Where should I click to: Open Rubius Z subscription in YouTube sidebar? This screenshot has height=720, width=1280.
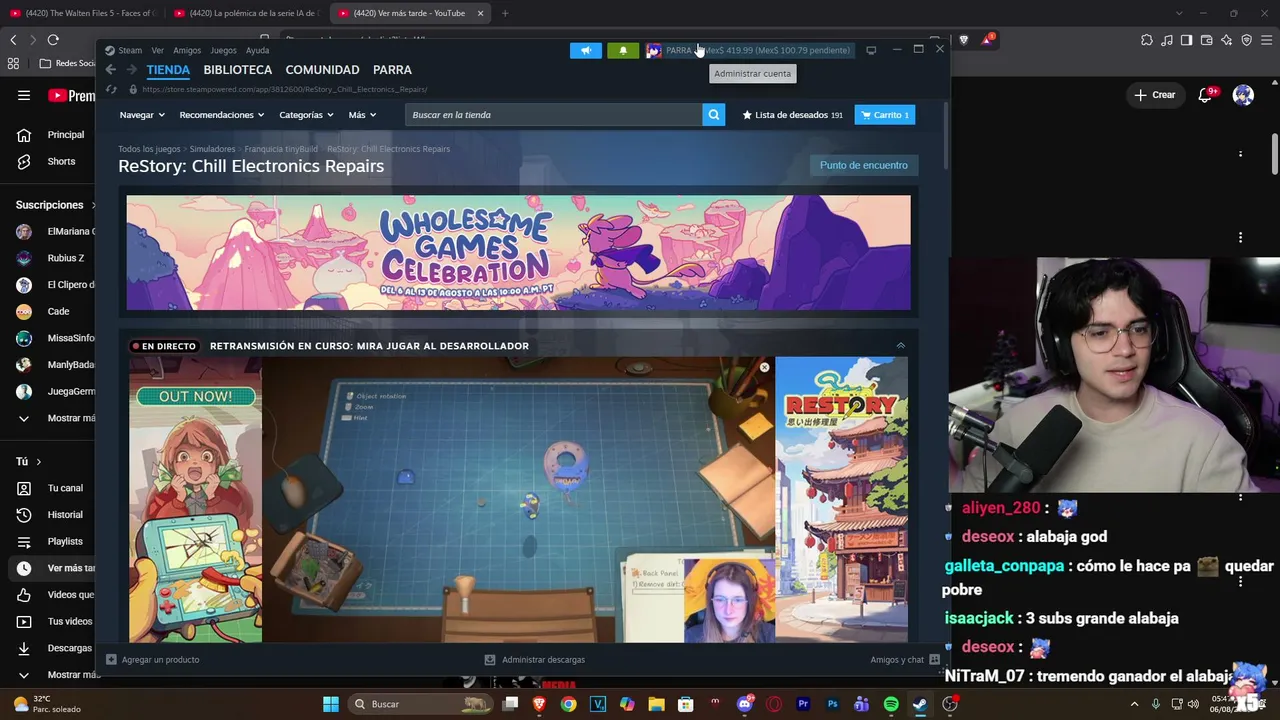[x=56, y=258]
